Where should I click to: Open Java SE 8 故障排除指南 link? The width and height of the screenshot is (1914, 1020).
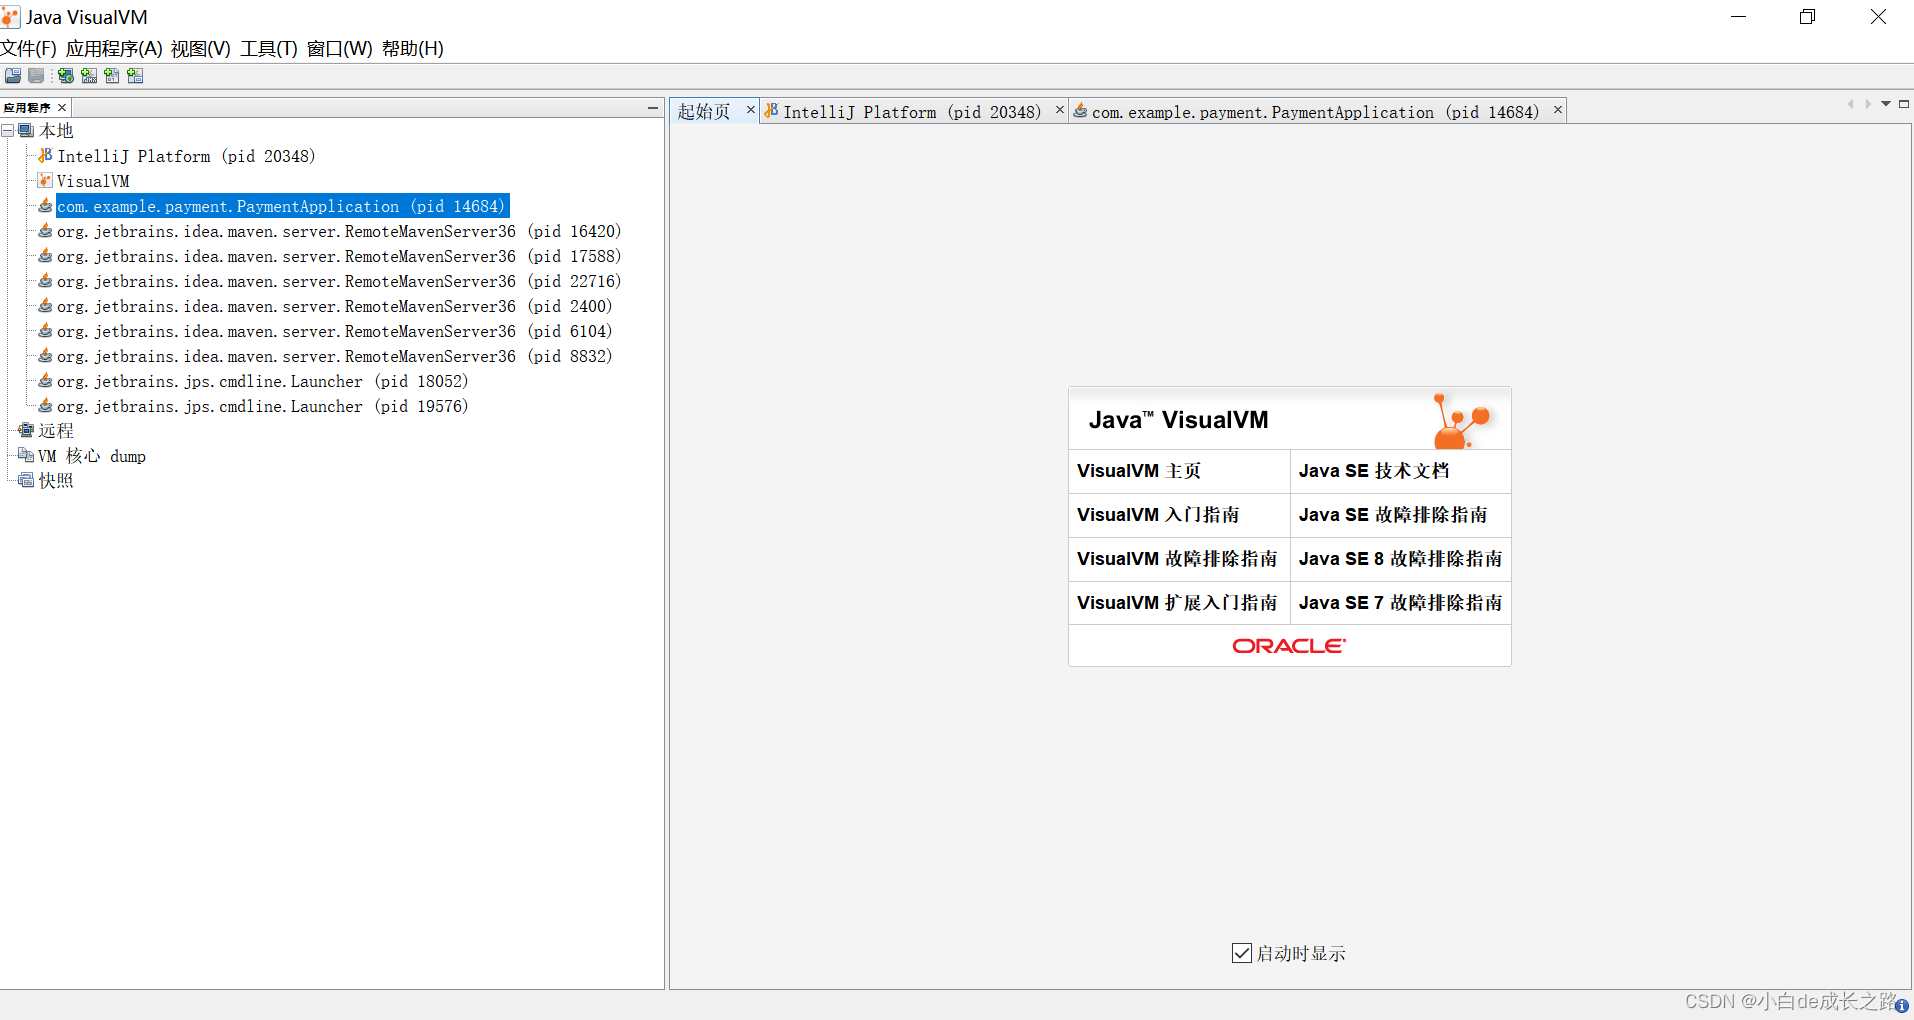1401,559
